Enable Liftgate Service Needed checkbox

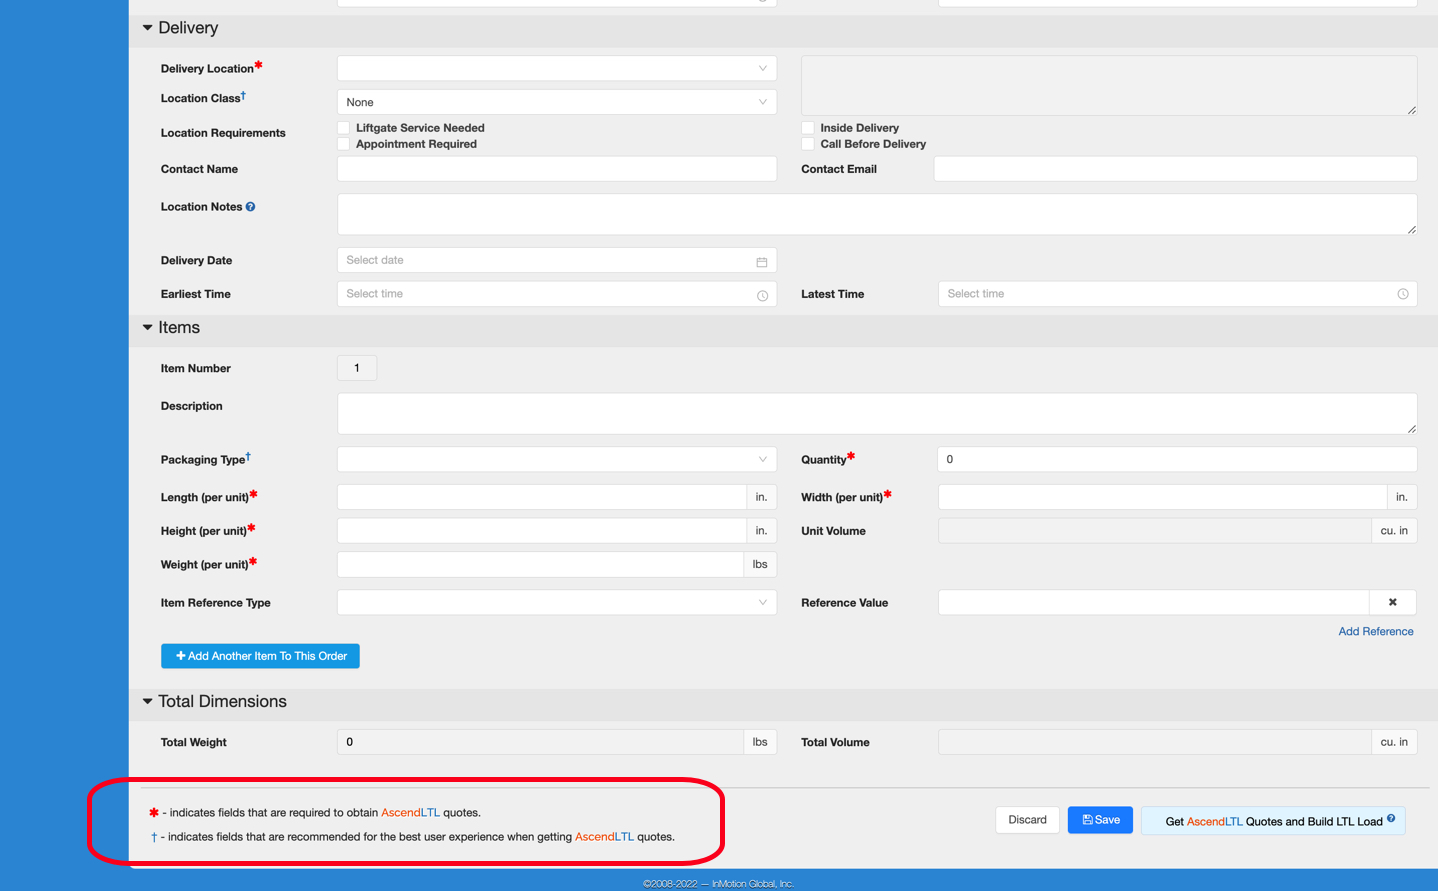tap(344, 128)
